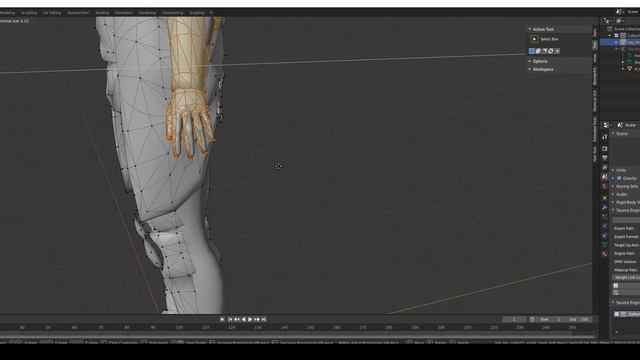Switch to the Animation workspace tab
The image size is (640, 360).
point(124,13)
